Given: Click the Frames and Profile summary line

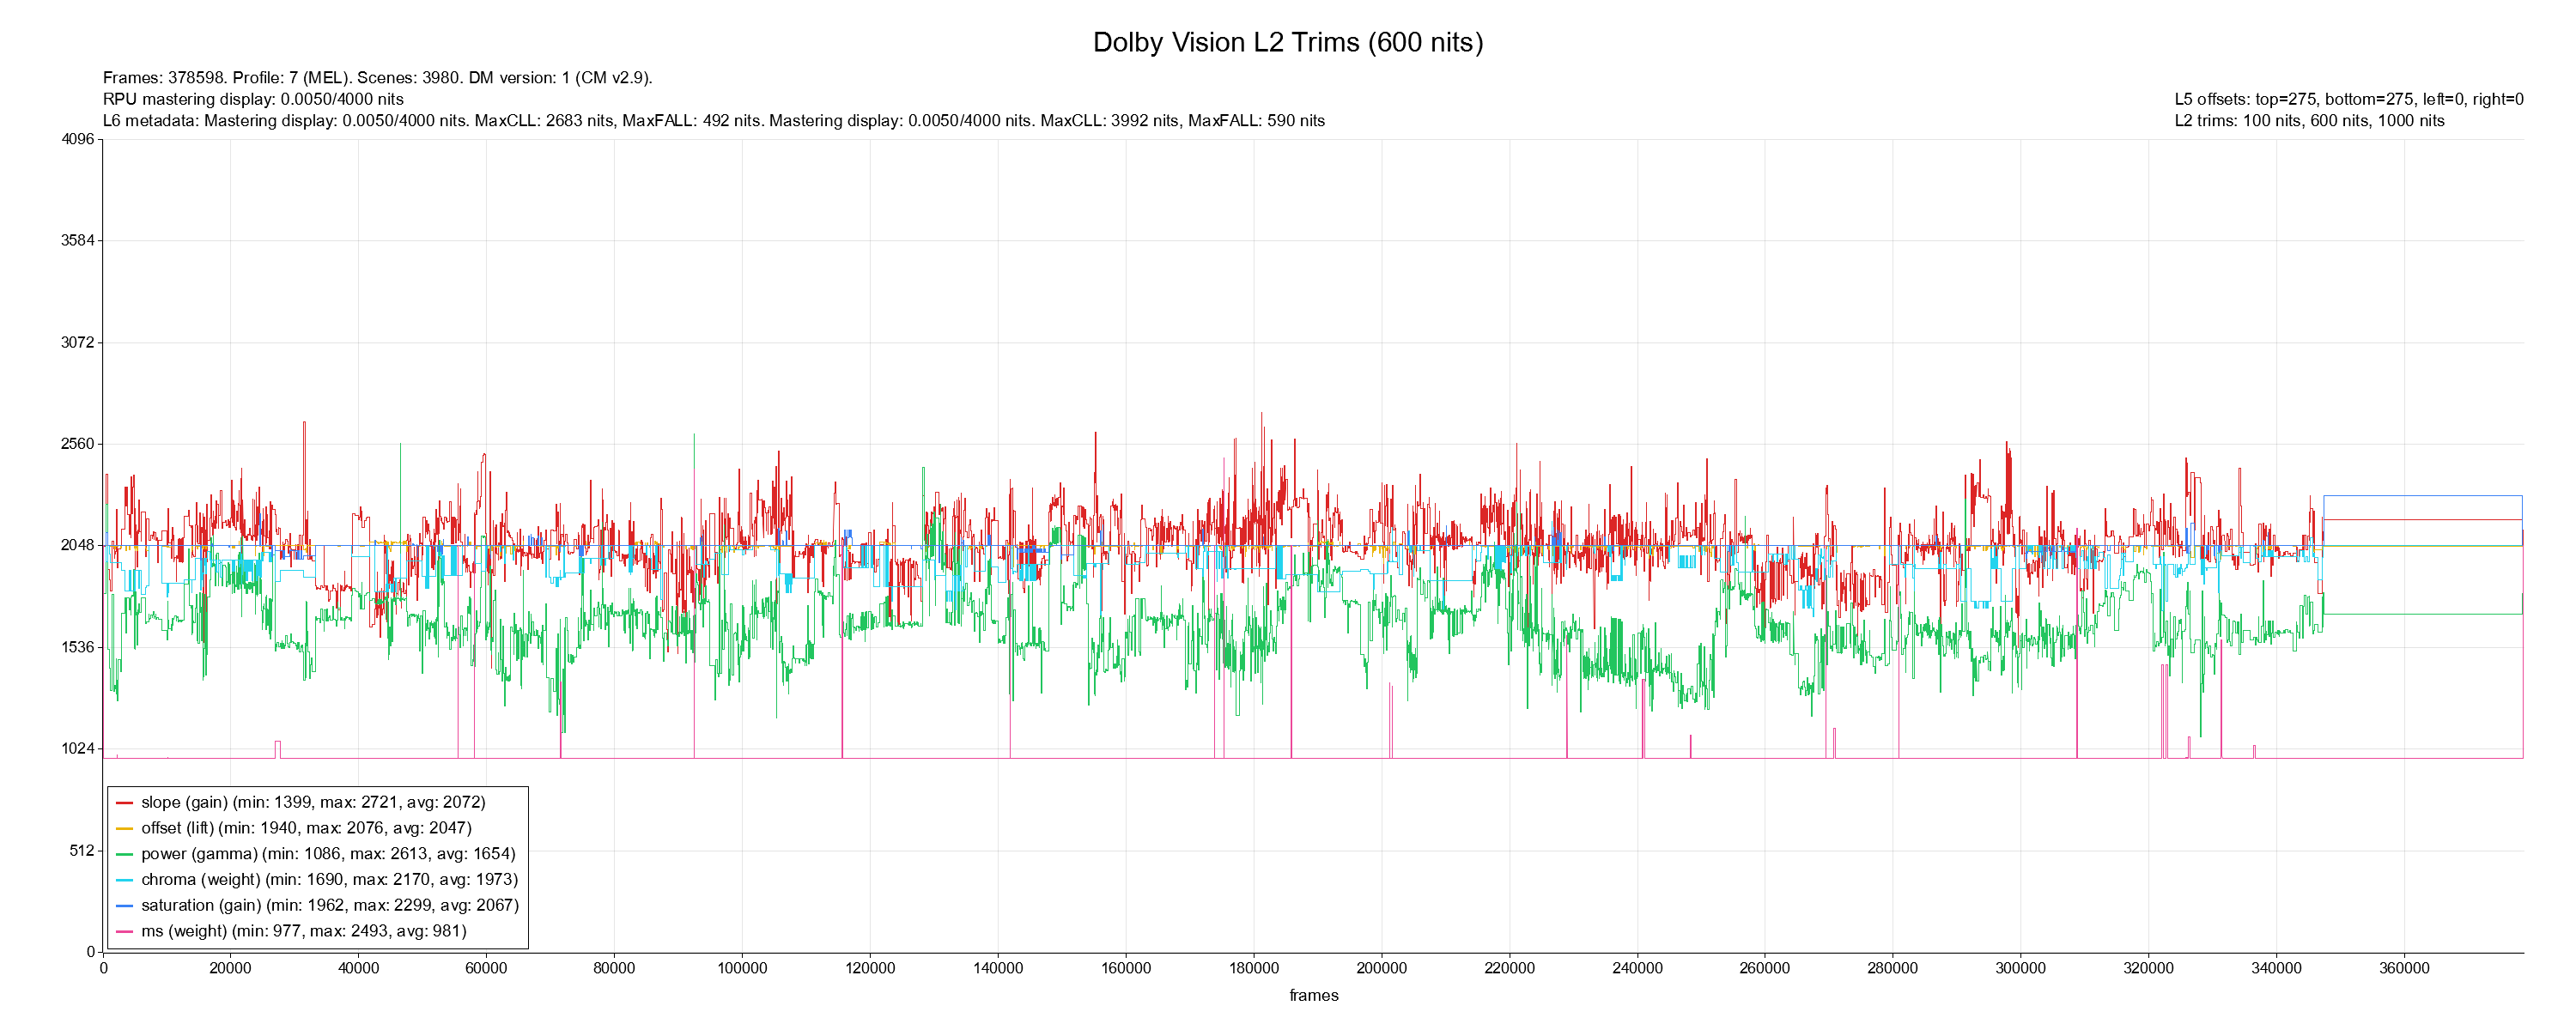Looking at the screenshot, I should (x=377, y=78).
